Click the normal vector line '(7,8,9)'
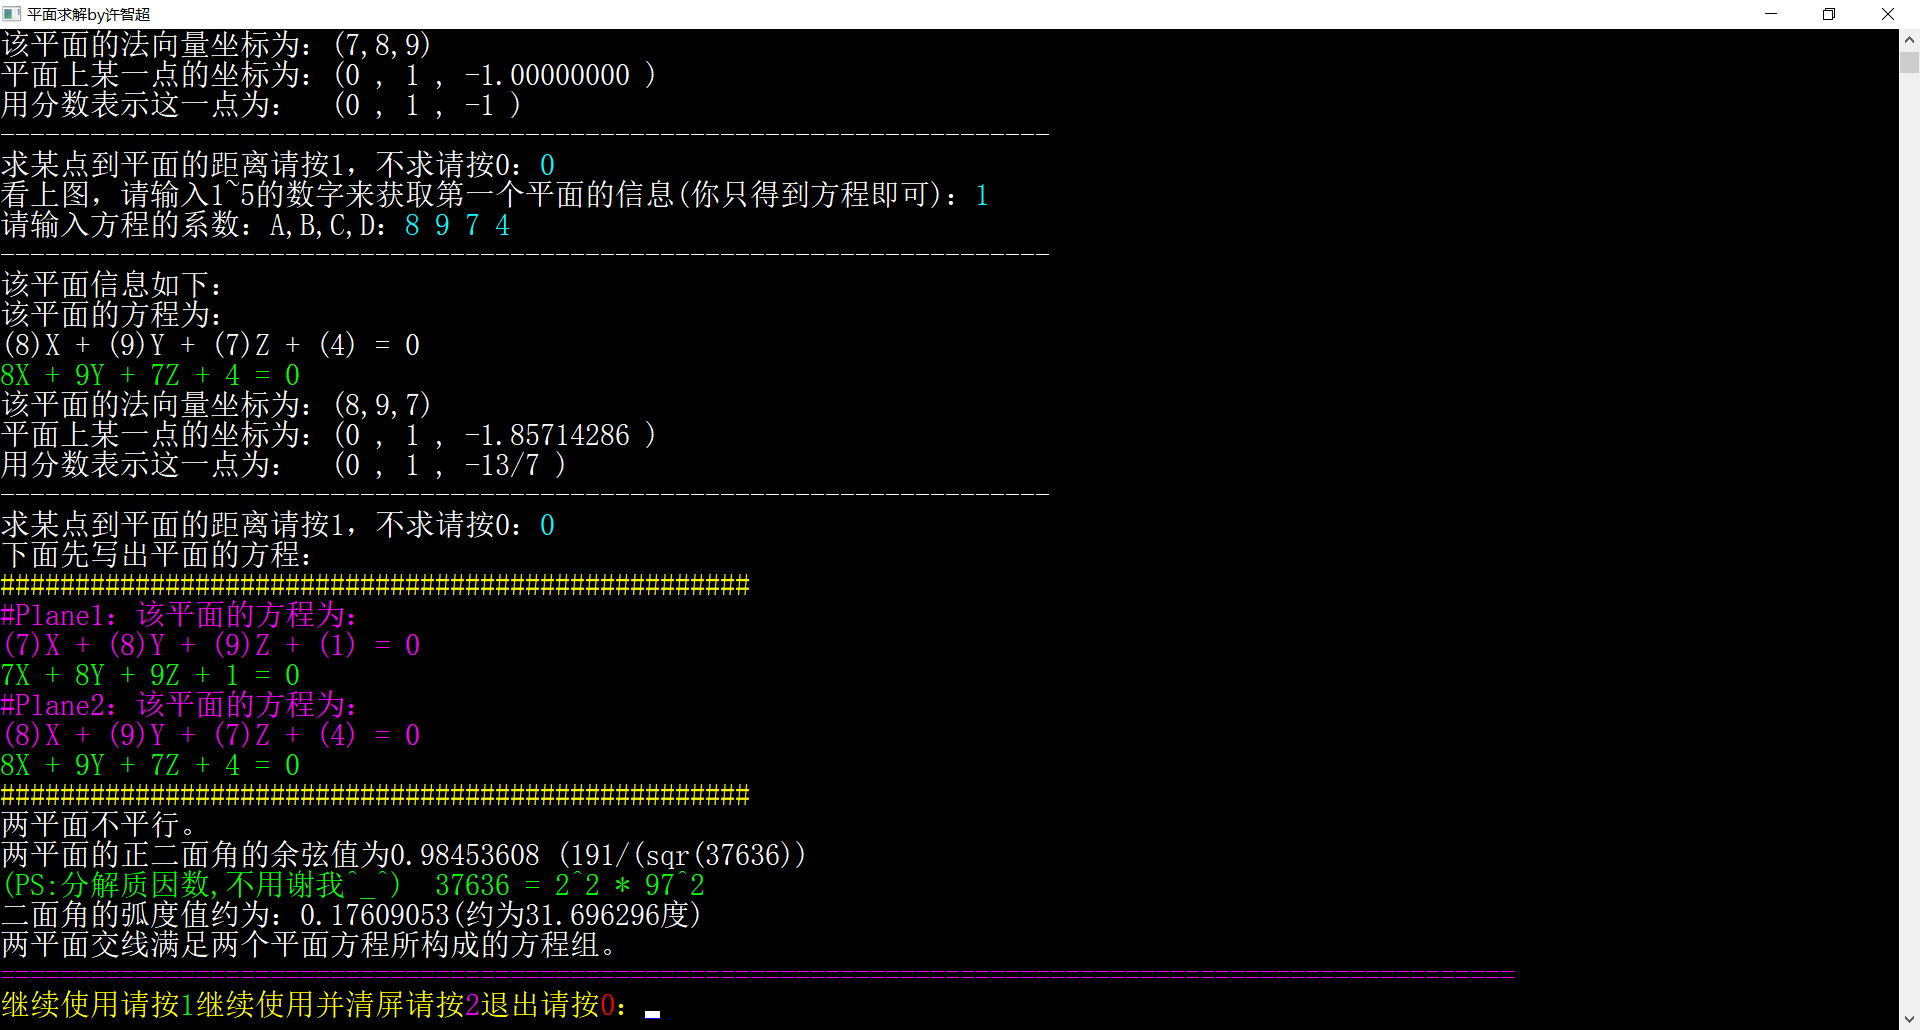The width and height of the screenshot is (1920, 1030). pyautogui.click(x=216, y=45)
